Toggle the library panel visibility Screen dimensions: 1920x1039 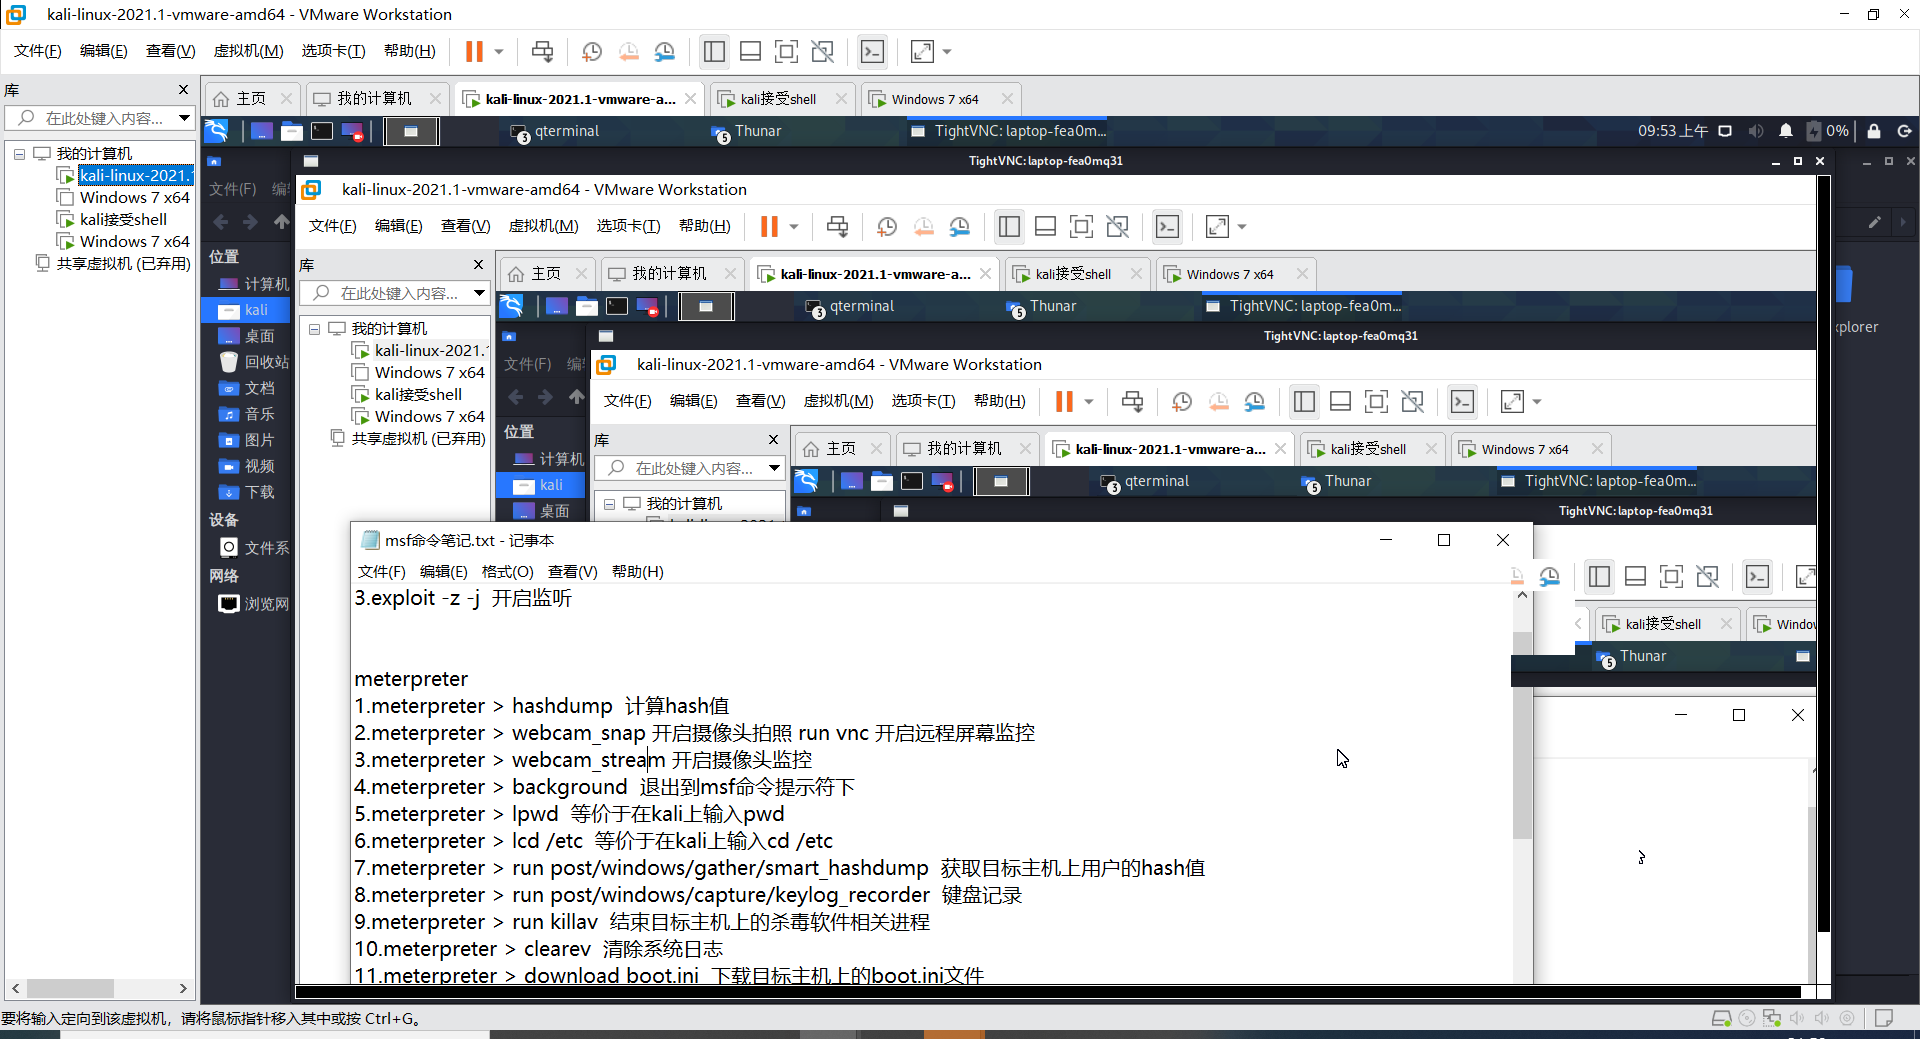[x=714, y=51]
